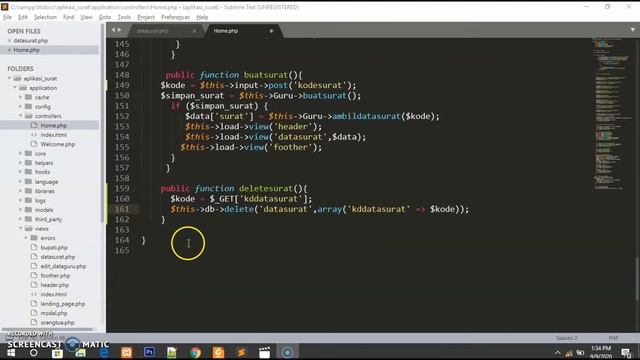This screenshot has height=360, width=640.
Task: Show hidden system tray icons
Action: pyautogui.click(x=558, y=353)
